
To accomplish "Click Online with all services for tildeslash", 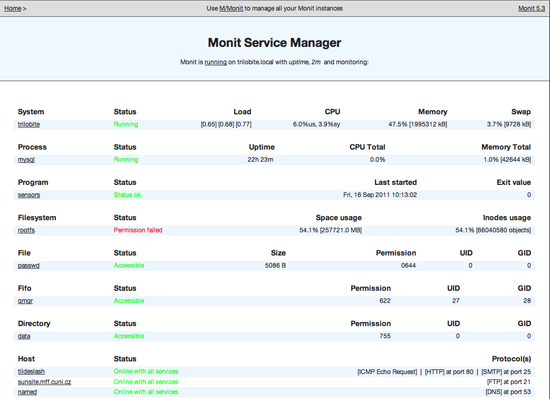I will (146, 372).
